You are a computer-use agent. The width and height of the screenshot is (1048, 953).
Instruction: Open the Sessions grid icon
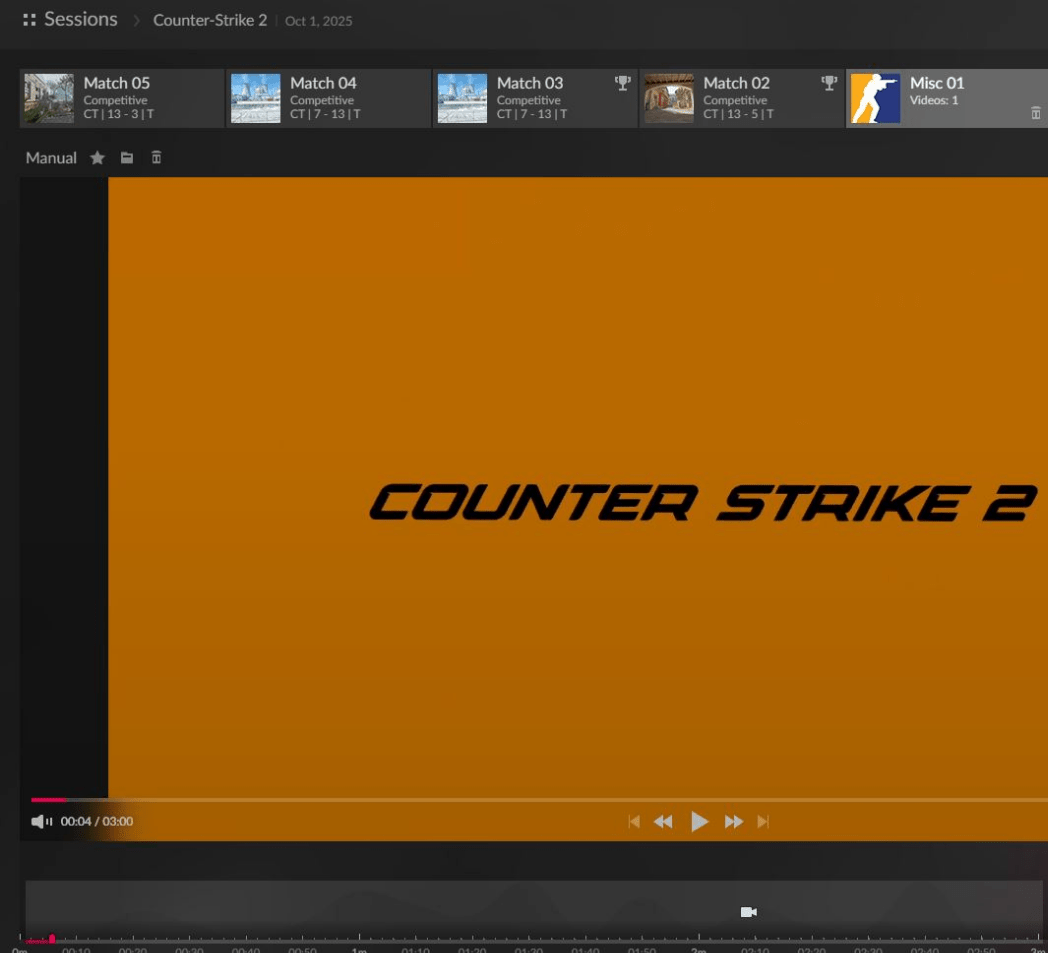tap(29, 20)
